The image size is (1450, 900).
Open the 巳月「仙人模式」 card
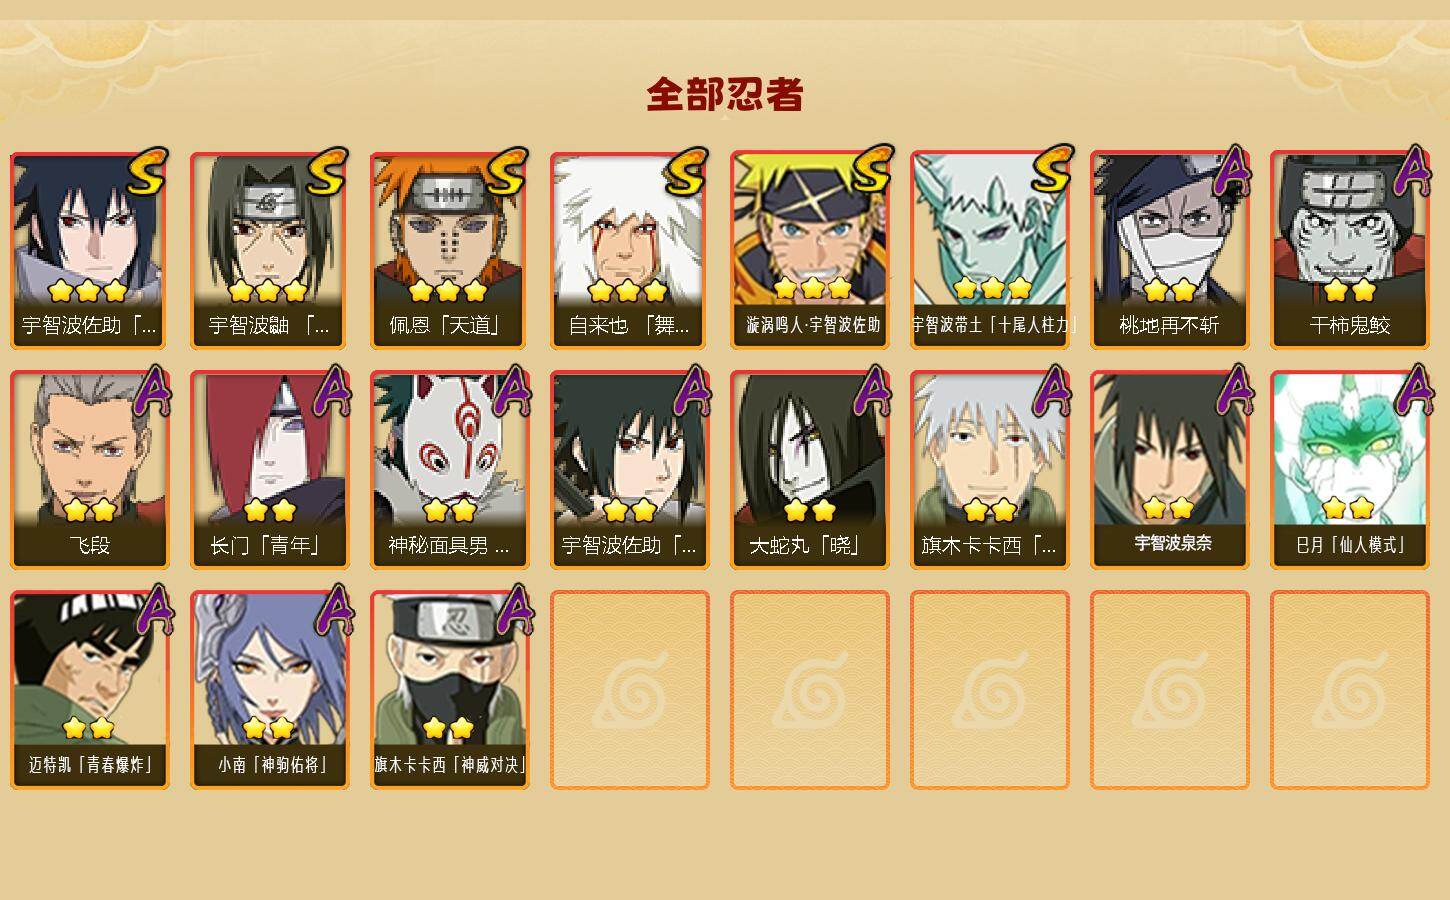pyautogui.click(x=1350, y=470)
